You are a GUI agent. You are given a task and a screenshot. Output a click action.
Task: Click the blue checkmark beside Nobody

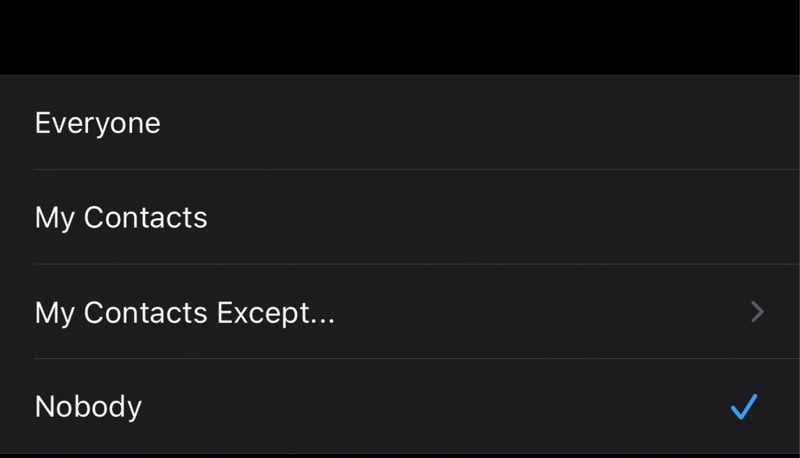743,407
